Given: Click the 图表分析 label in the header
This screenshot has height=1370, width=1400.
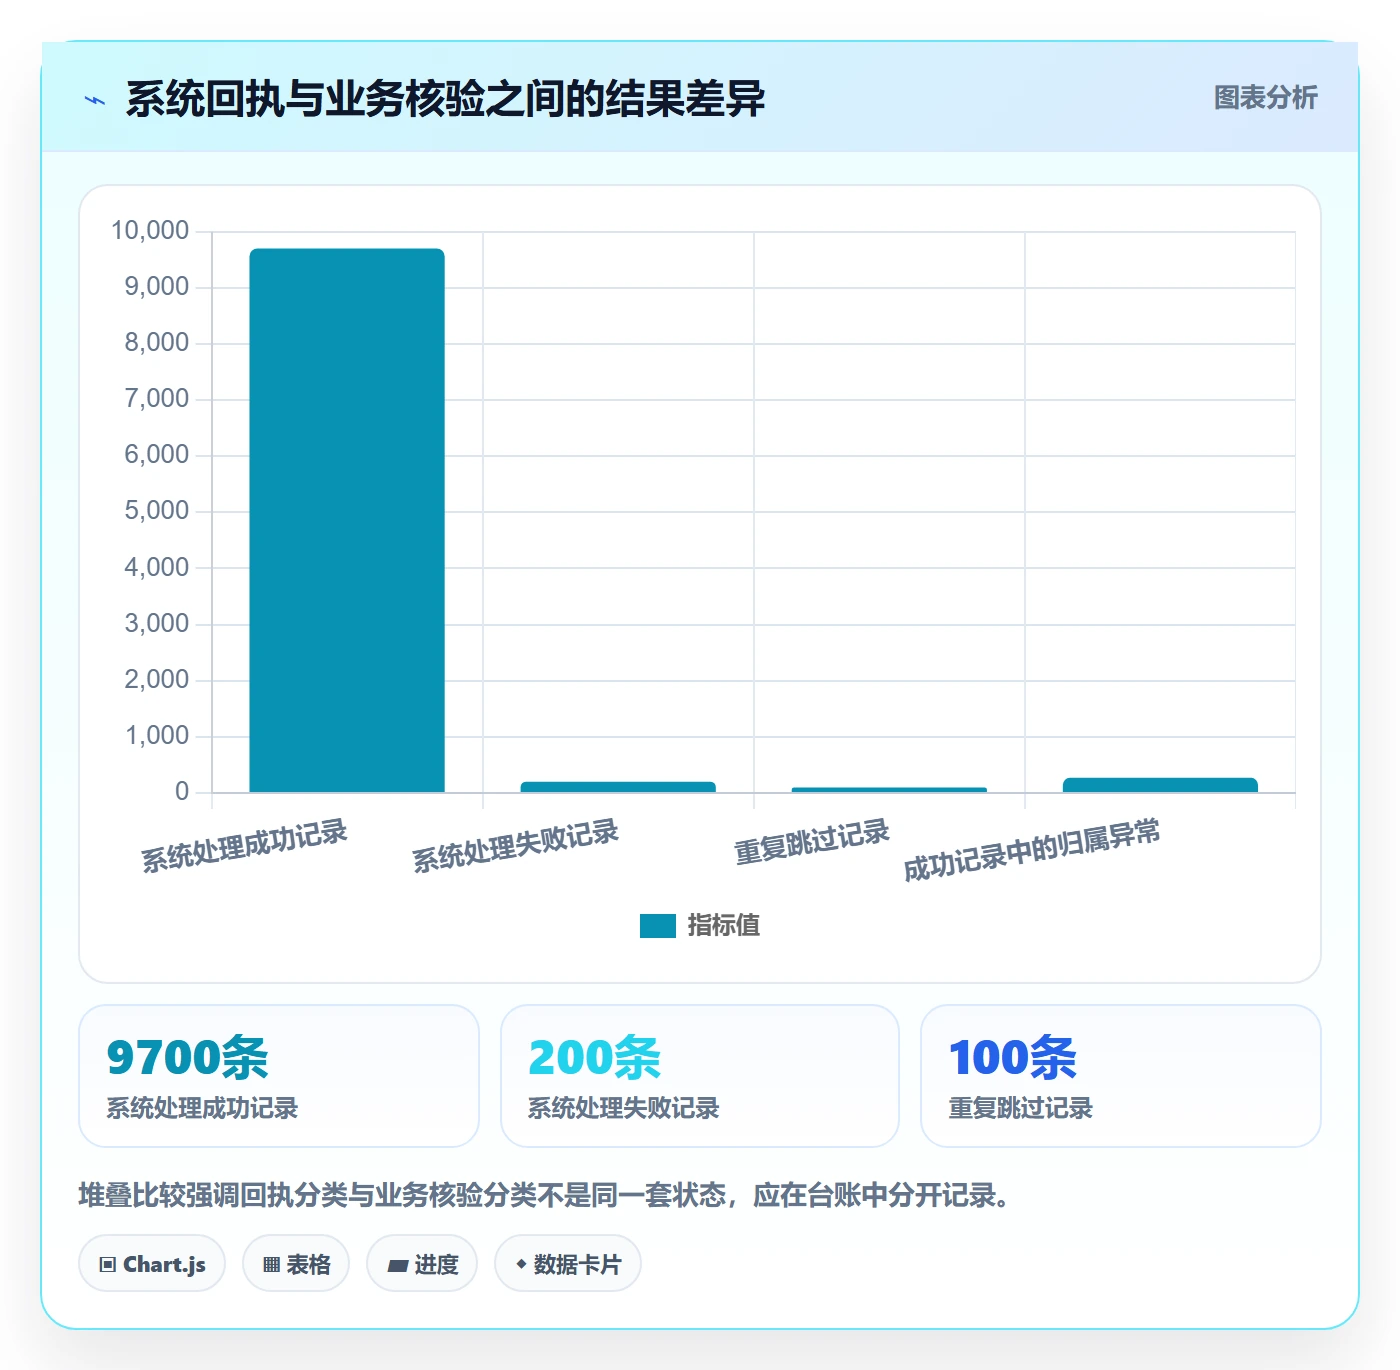Looking at the screenshot, I should [1265, 97].
